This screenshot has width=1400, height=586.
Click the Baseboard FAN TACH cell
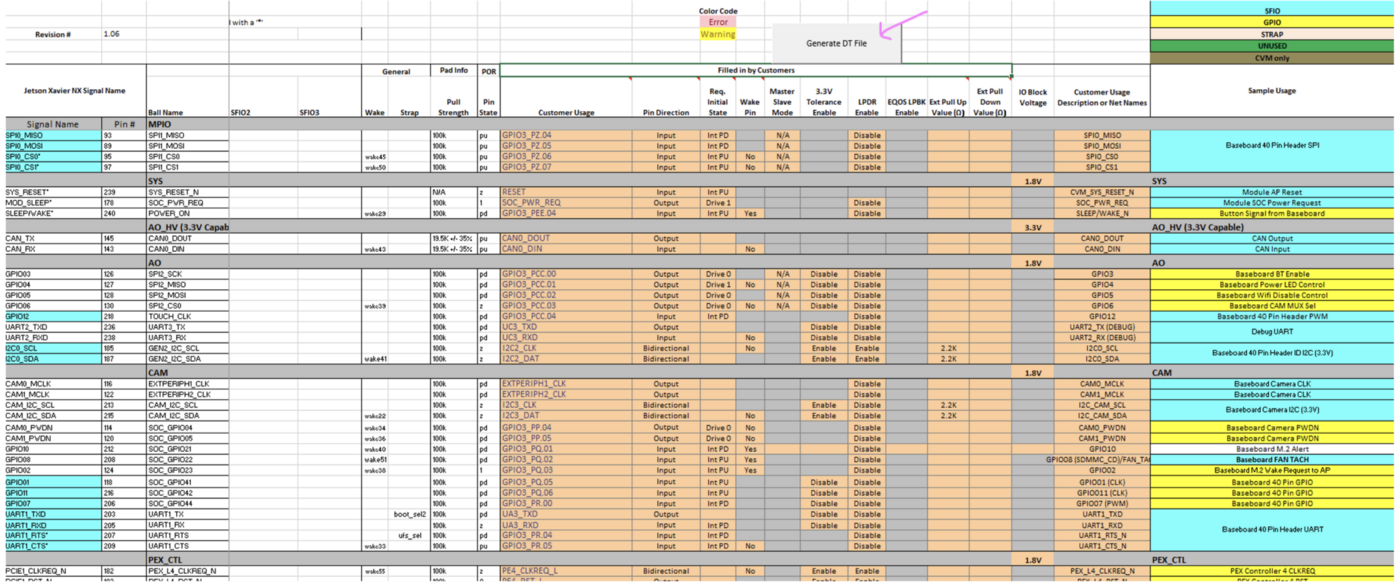1271,459
